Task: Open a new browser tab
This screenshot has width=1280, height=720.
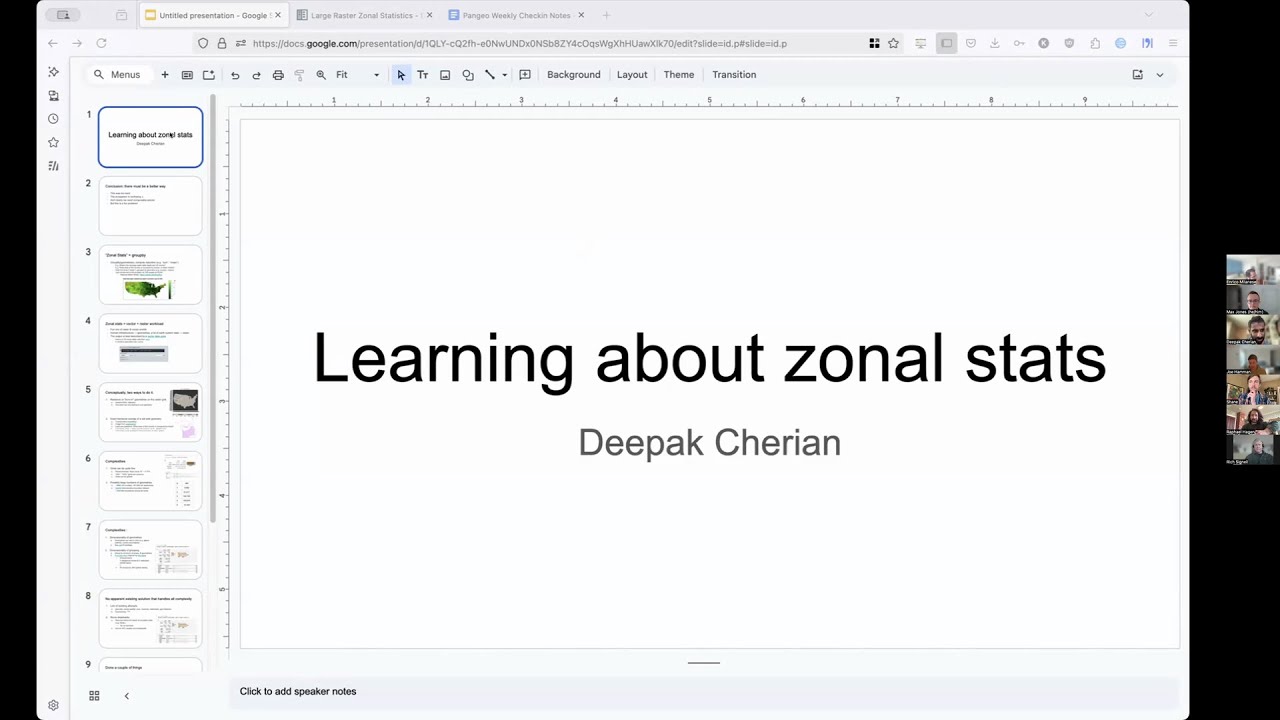Action: point(606,15)
